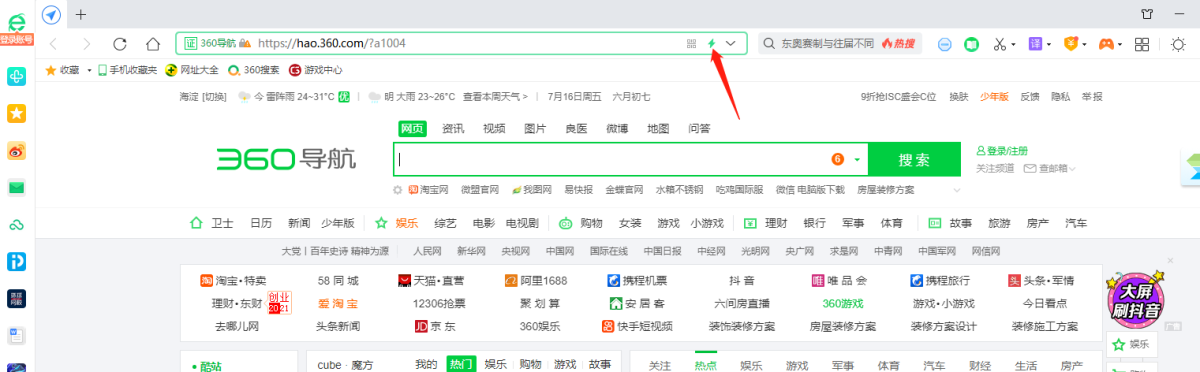Image resolution: width=1200 pixels, height=372 pixels.
Task: Click the forward navigation arrow
Action: [x=87, y=44]
